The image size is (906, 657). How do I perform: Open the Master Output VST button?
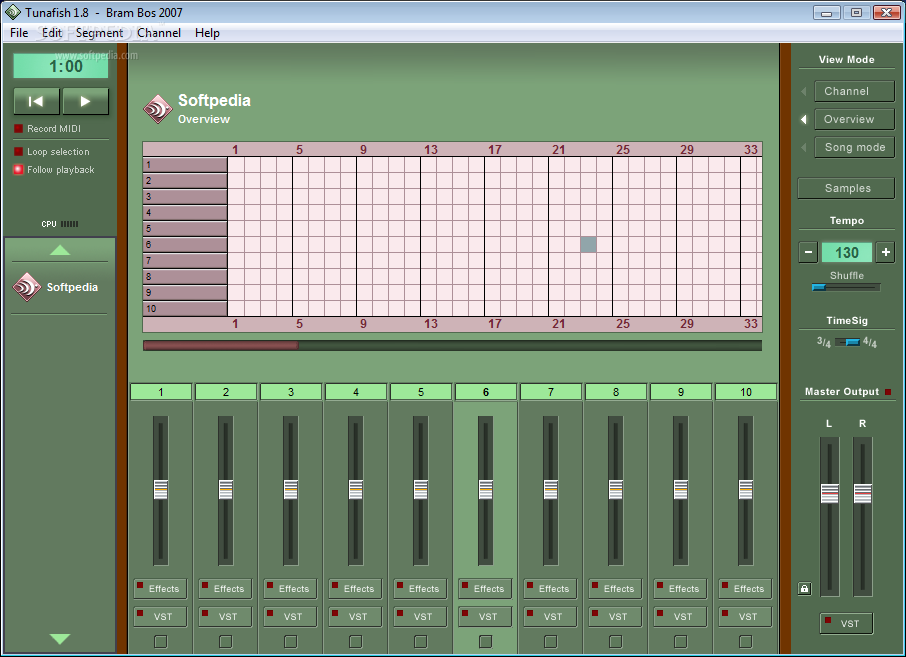tap(846, 623)
